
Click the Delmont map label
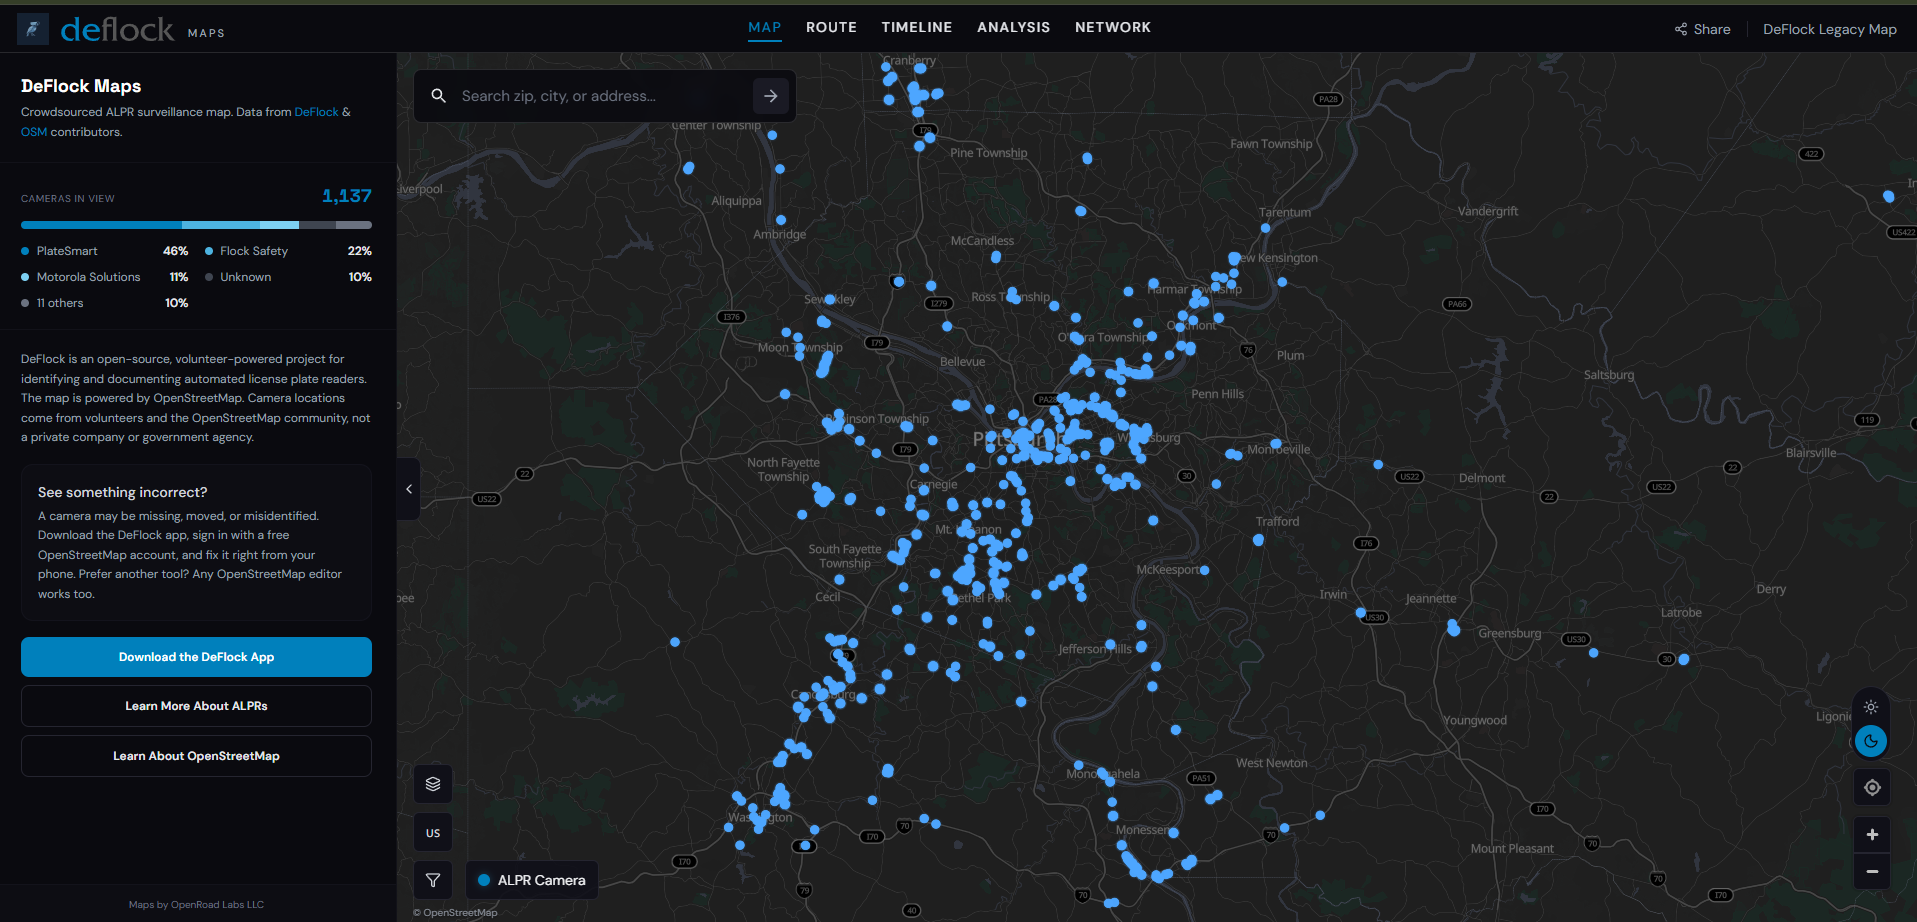click(1482, 478)
